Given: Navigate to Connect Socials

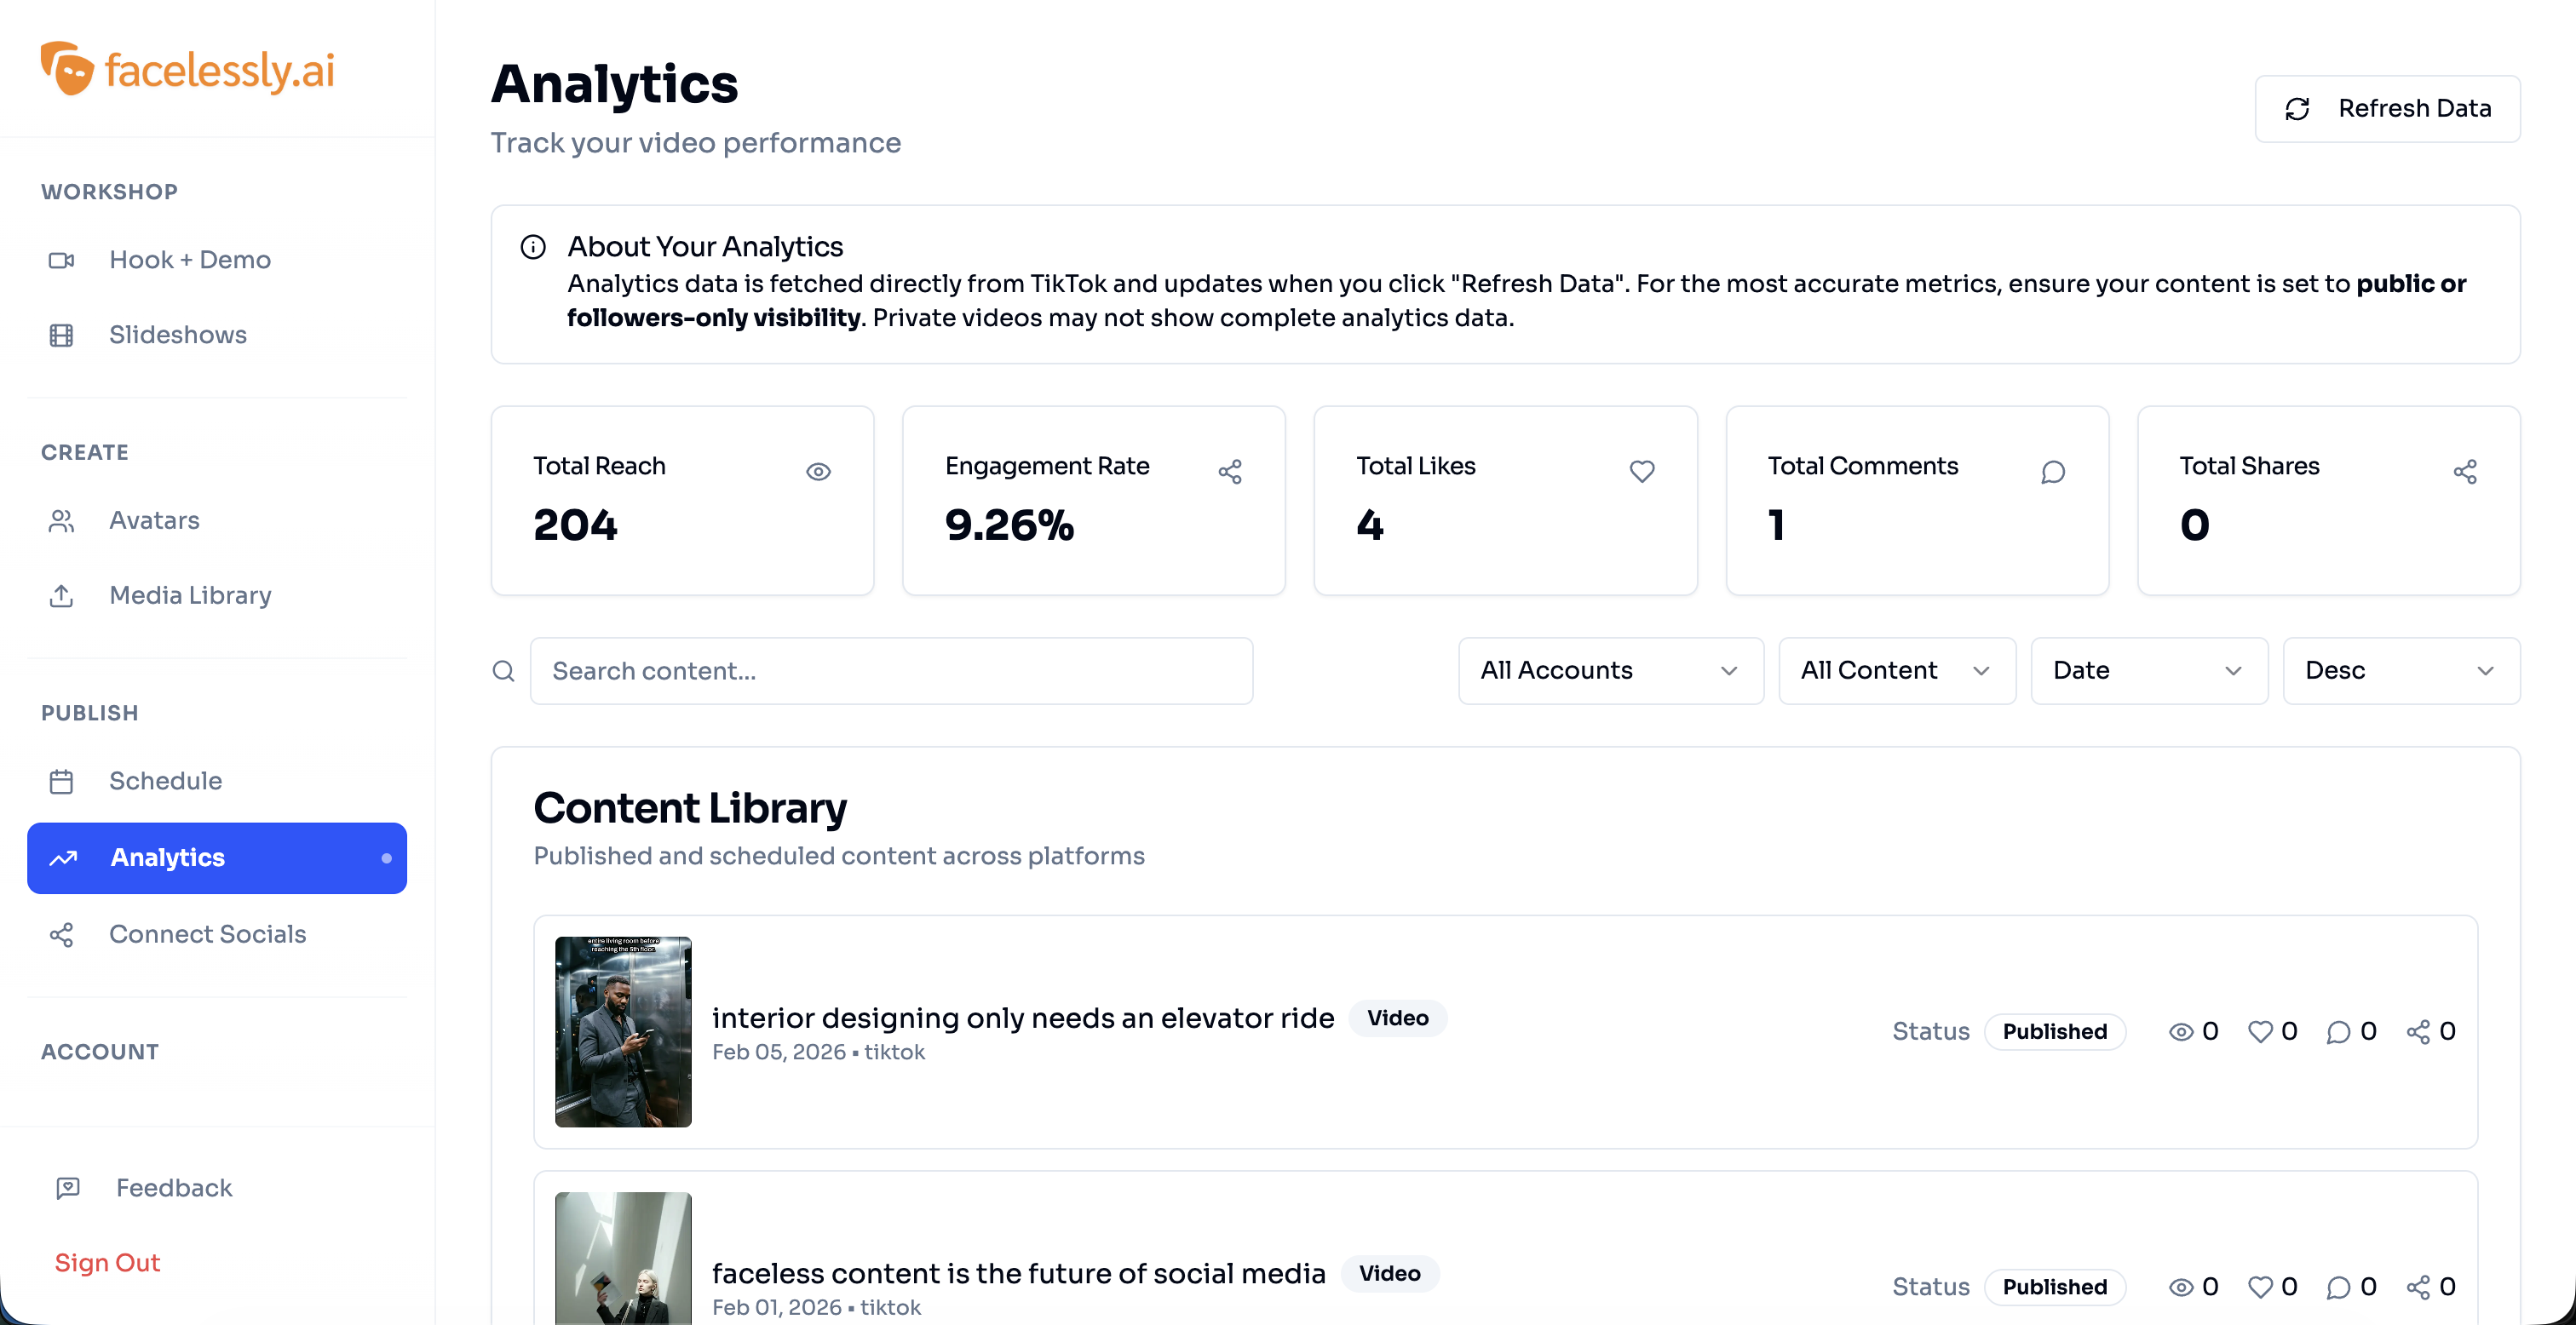Looking at the screenshot, I should click(x=207, y=934).
